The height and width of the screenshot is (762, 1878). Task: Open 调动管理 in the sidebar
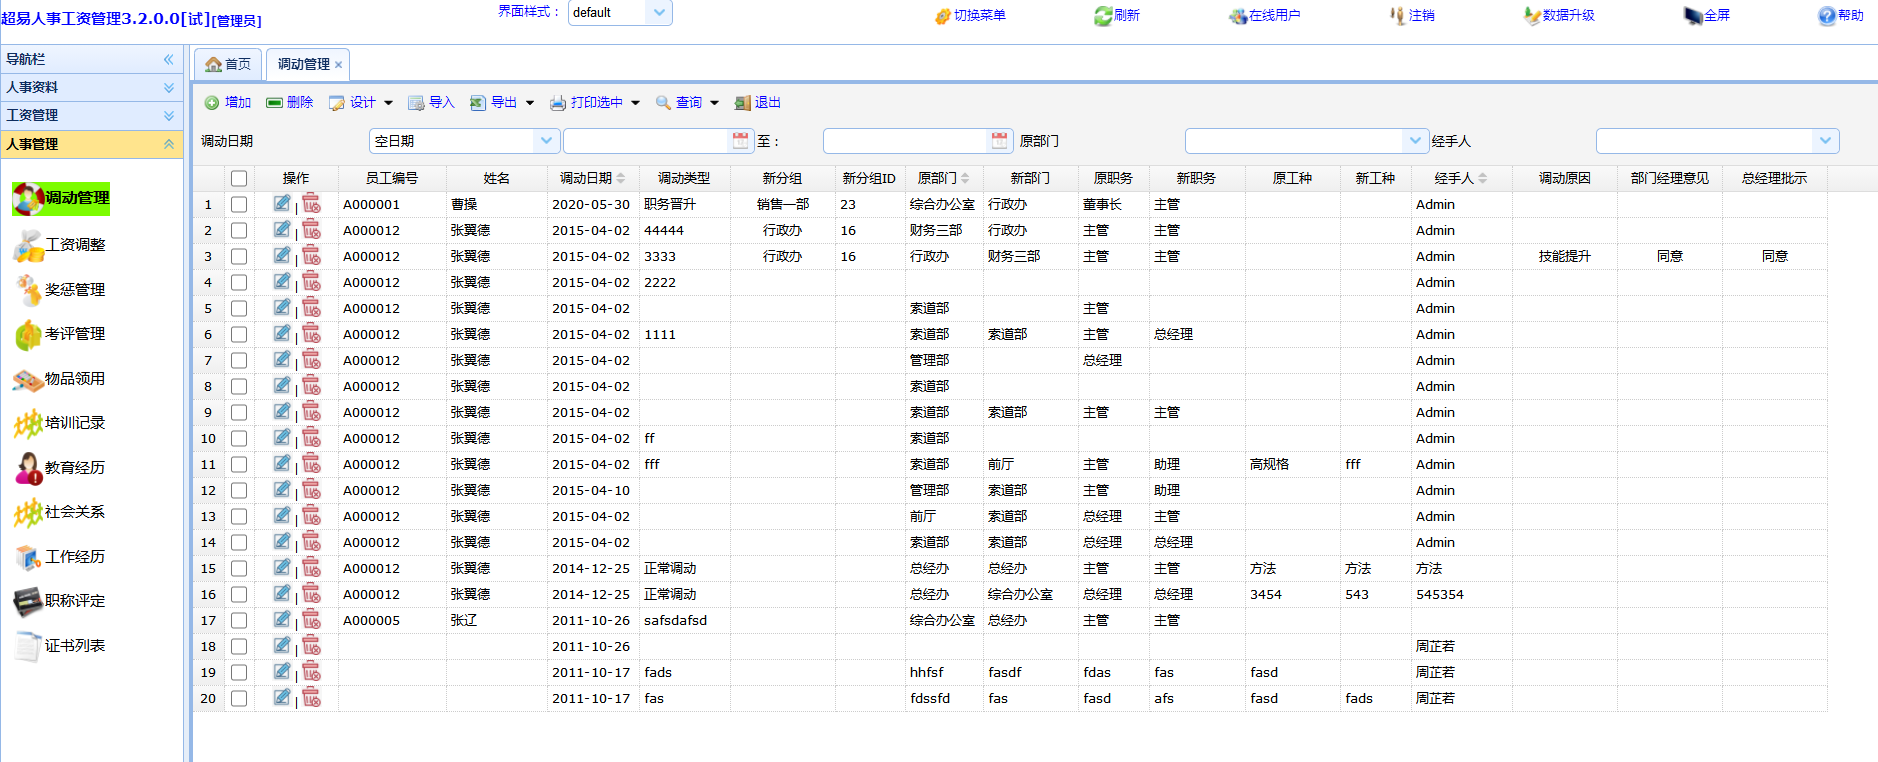[x=61, y=198]
